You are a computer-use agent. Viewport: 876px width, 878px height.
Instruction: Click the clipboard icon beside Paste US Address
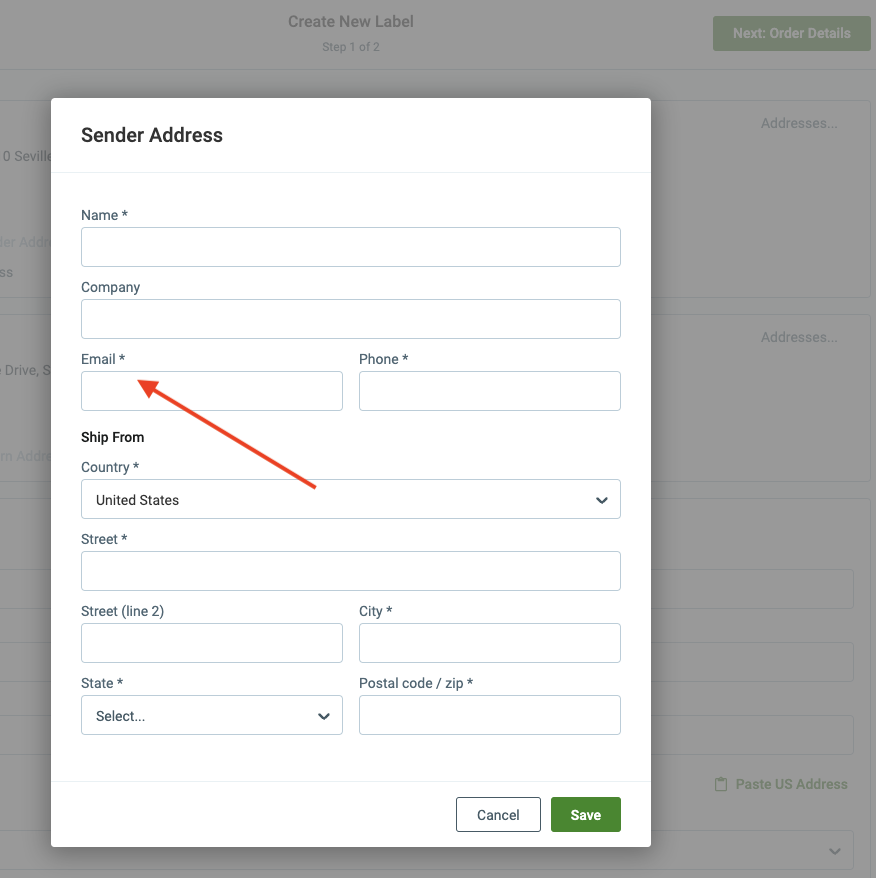pyautogui.click(x=720, y=784)
